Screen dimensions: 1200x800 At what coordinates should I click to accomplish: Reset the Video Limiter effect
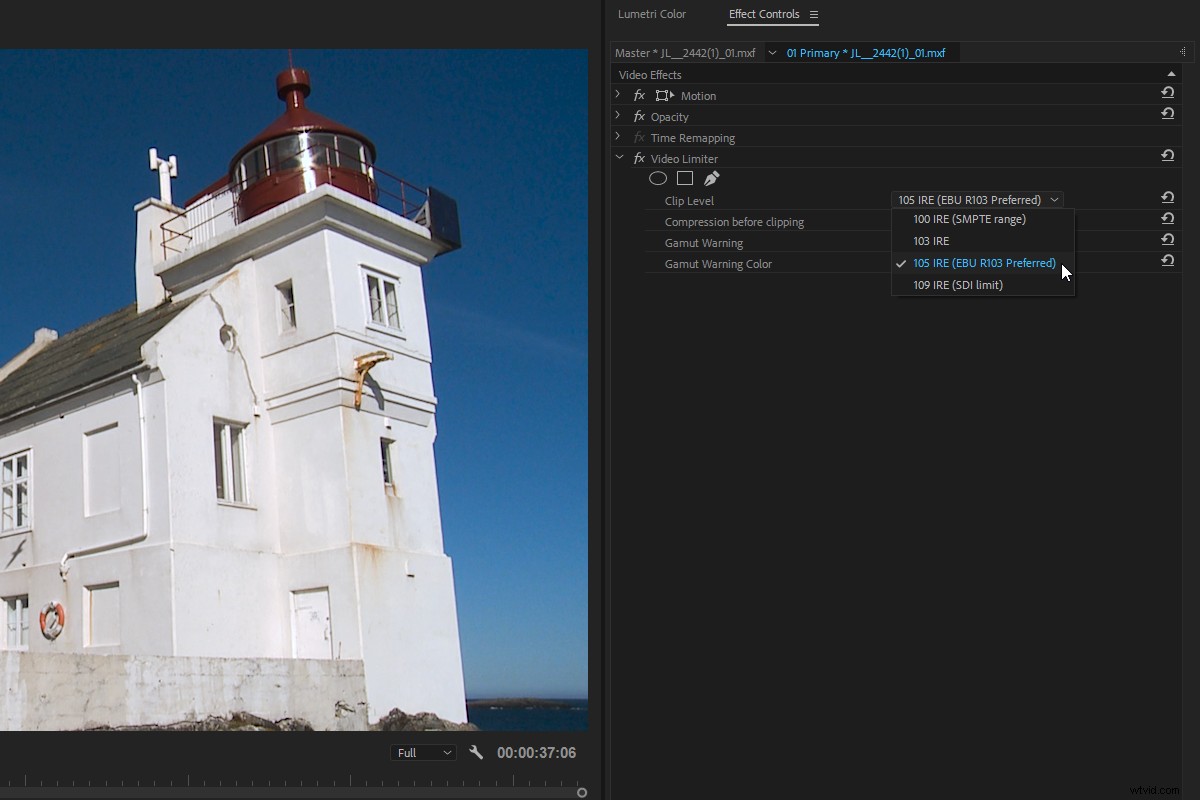pos(1167,155)
